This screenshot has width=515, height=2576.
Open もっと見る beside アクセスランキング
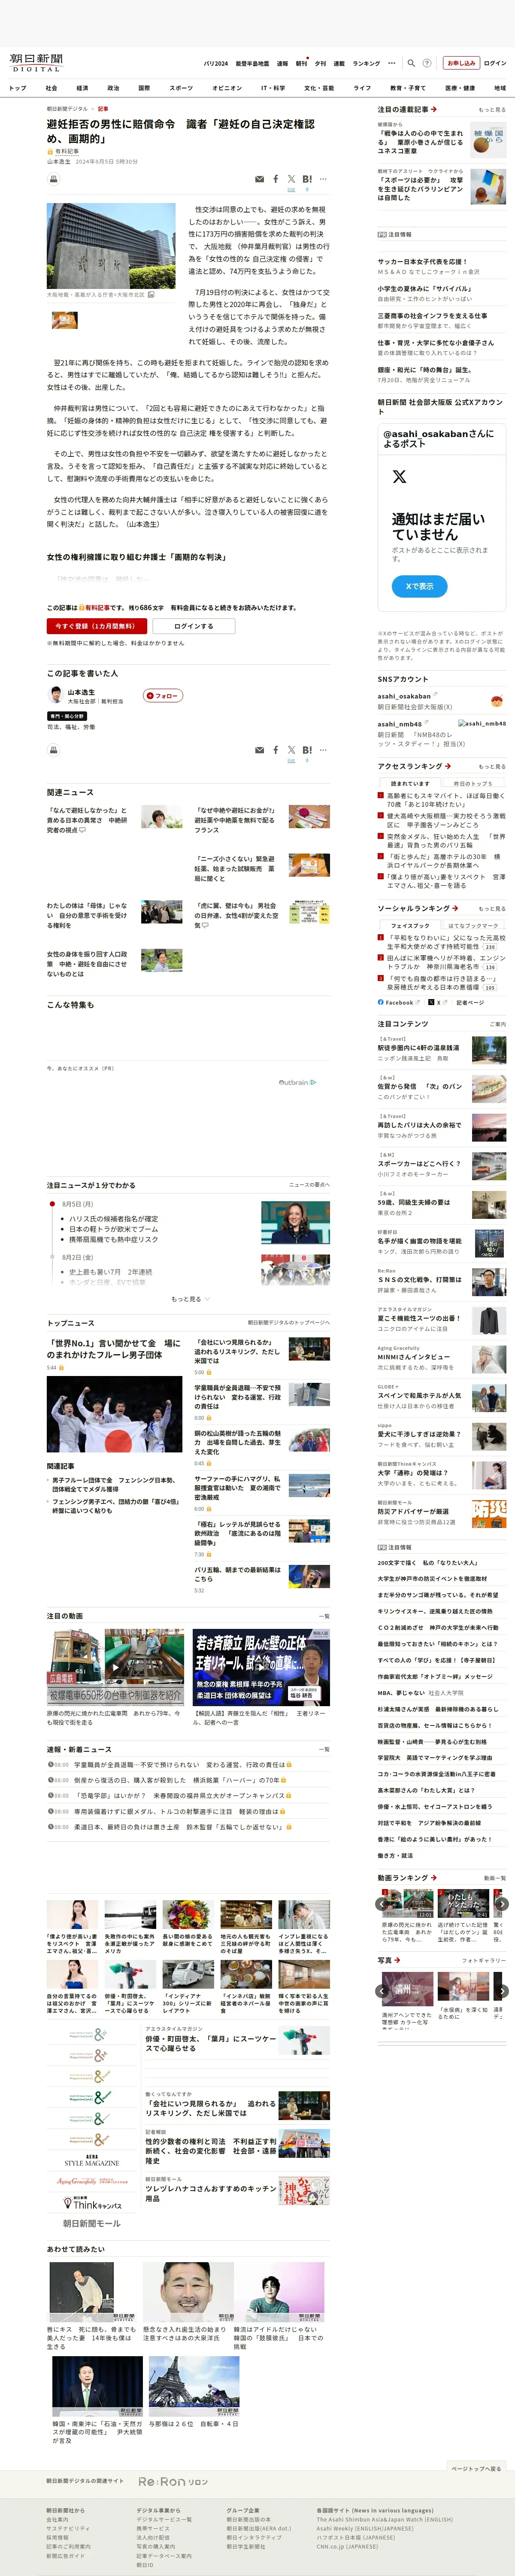click(491, 767)
